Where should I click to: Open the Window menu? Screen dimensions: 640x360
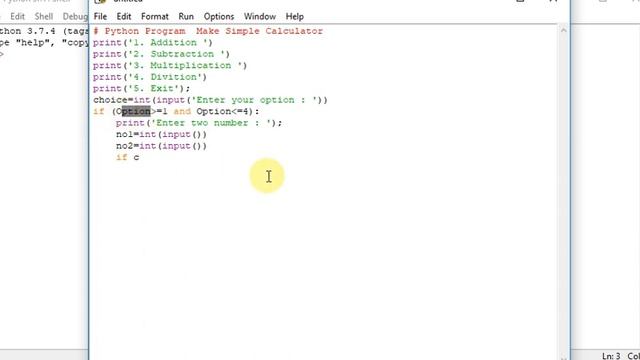pos(260,17)
